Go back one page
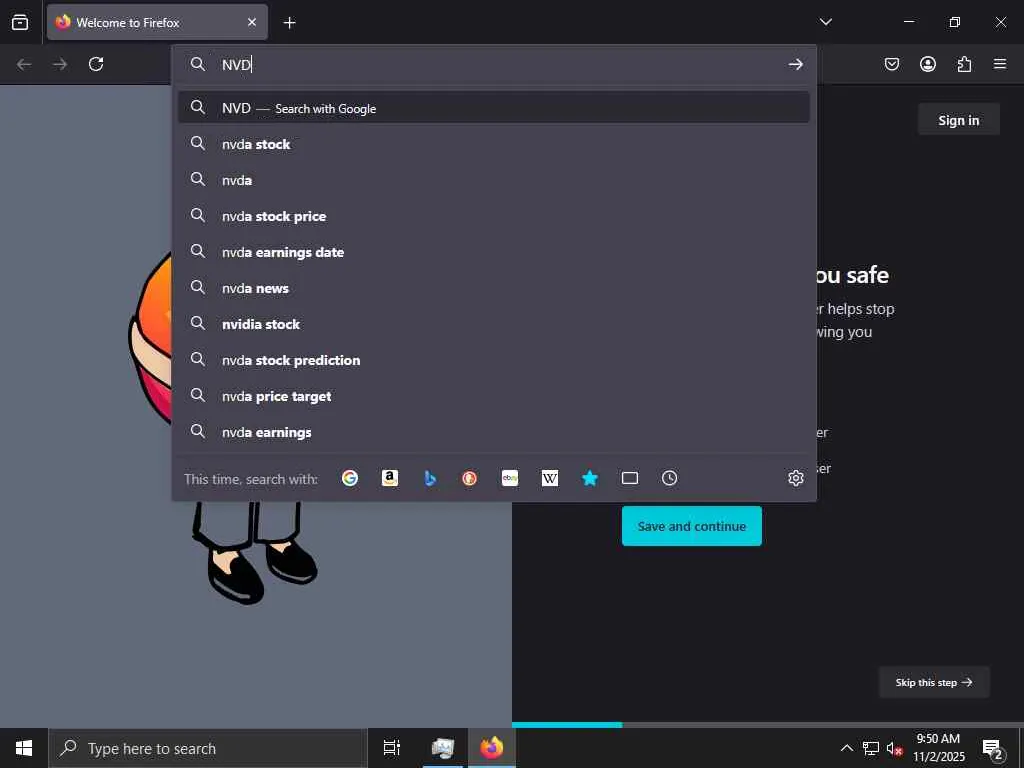Screen dimensions: 1024x768 coord(24,64)
